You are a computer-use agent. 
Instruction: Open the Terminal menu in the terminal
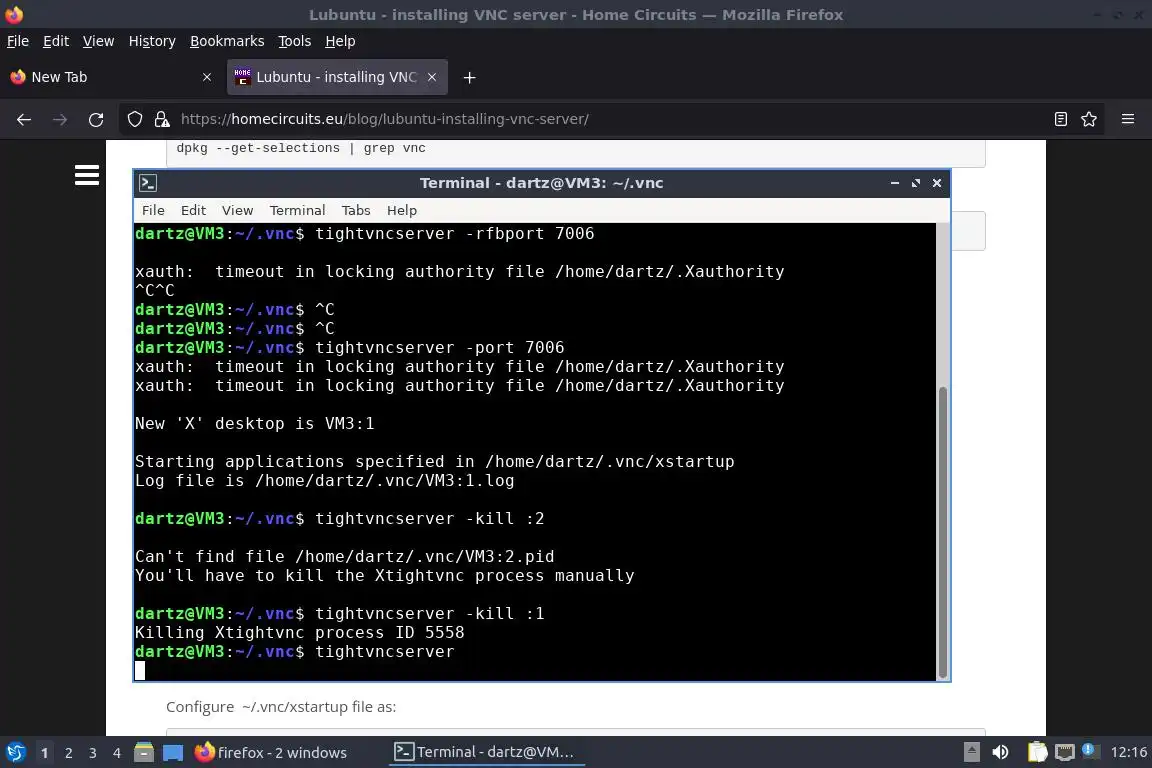[297, 210]
